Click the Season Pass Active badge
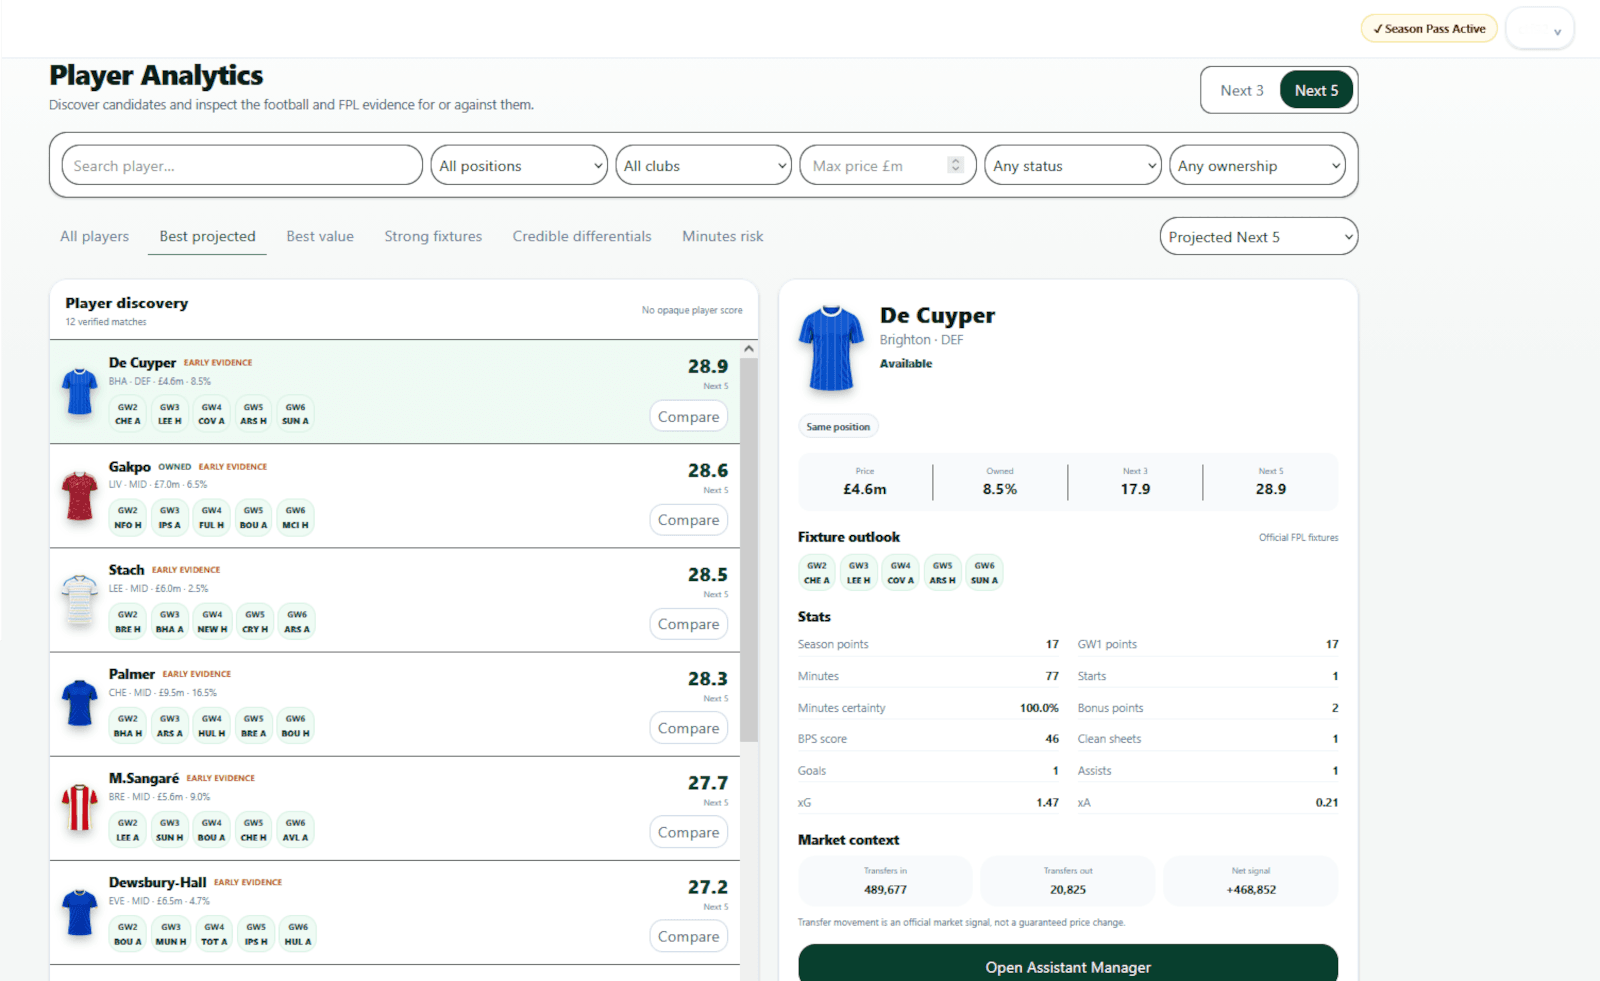Screen dimensions: 1600x981 [1429, 28]
